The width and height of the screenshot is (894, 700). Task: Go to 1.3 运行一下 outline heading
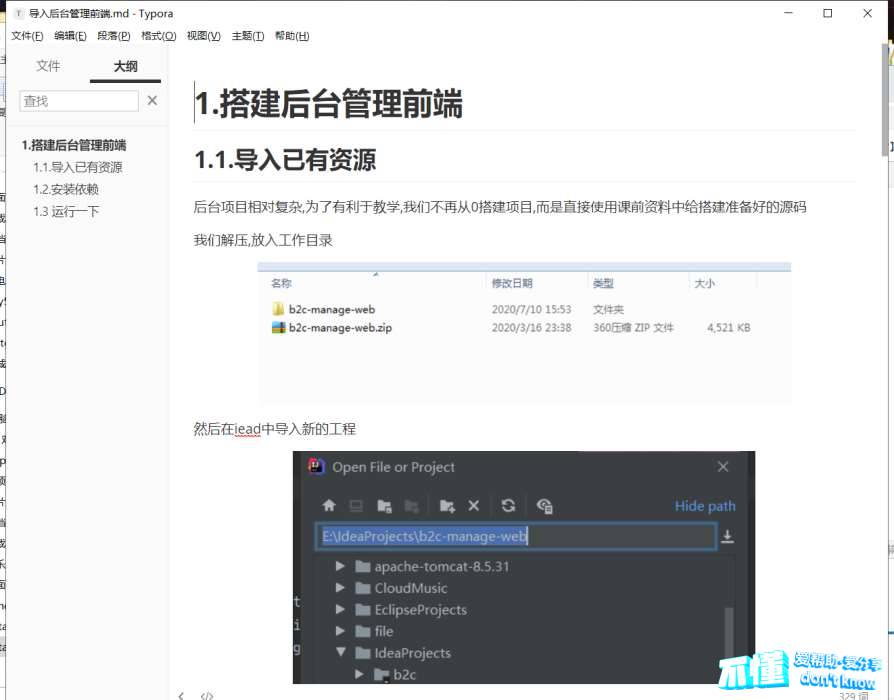(x=66, y=211)
